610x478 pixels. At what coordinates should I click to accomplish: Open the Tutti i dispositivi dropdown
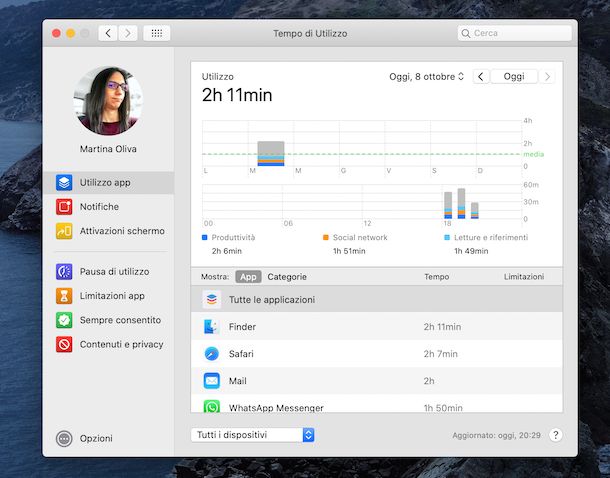pyautogui.click(x=252, y=435)
